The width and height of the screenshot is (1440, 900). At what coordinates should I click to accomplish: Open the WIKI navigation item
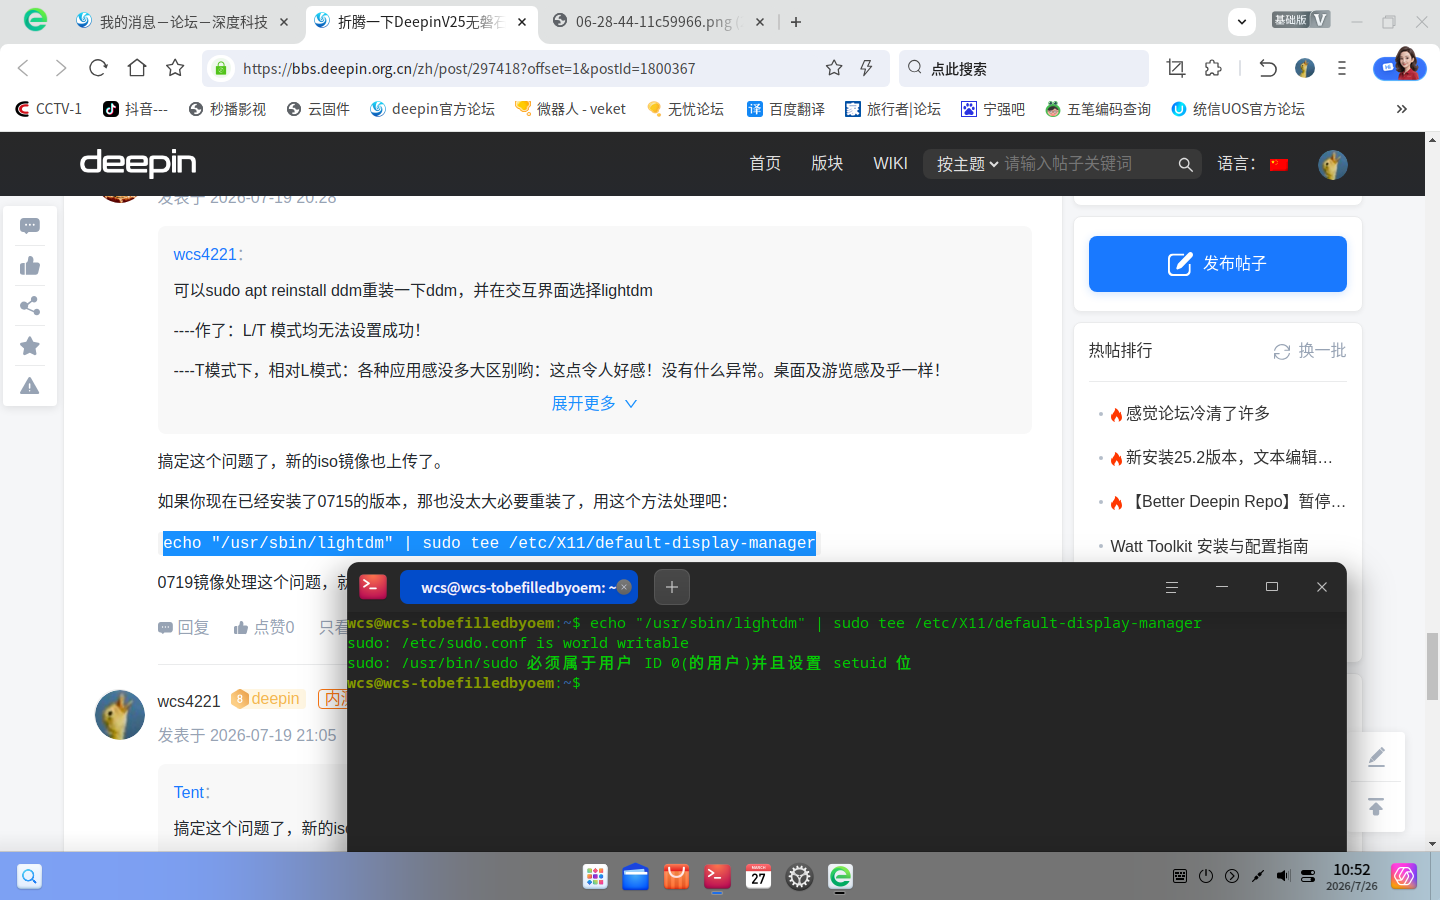point(890,164)
